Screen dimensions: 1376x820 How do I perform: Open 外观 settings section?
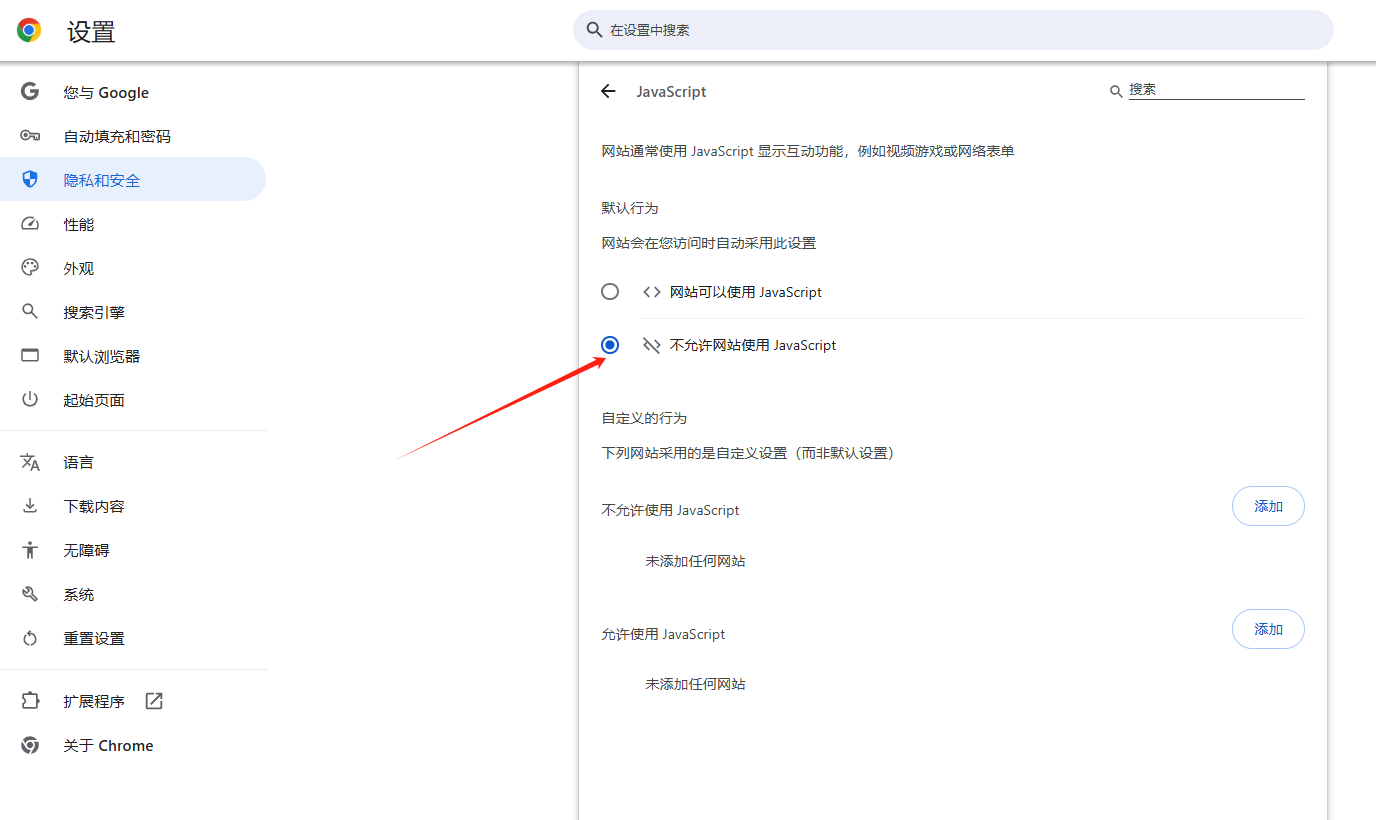point(133,268)
